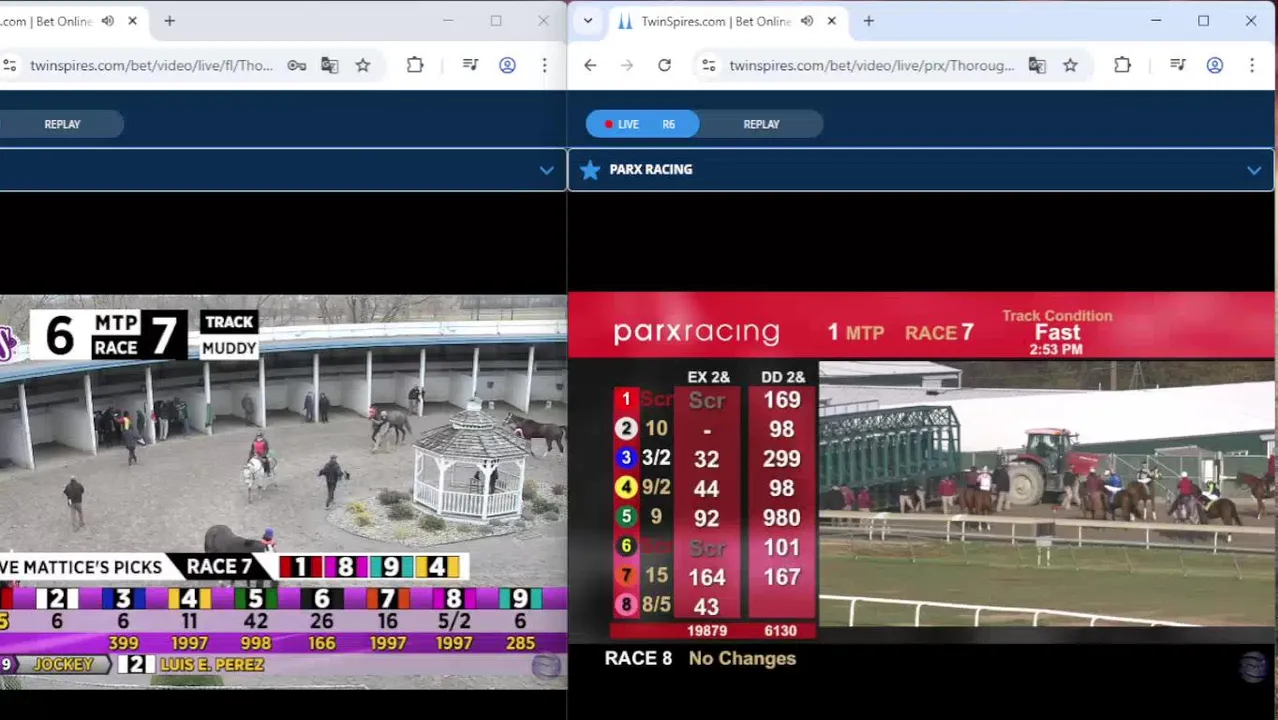
Task: Click the left window's address bar URL
Action: 151,65
